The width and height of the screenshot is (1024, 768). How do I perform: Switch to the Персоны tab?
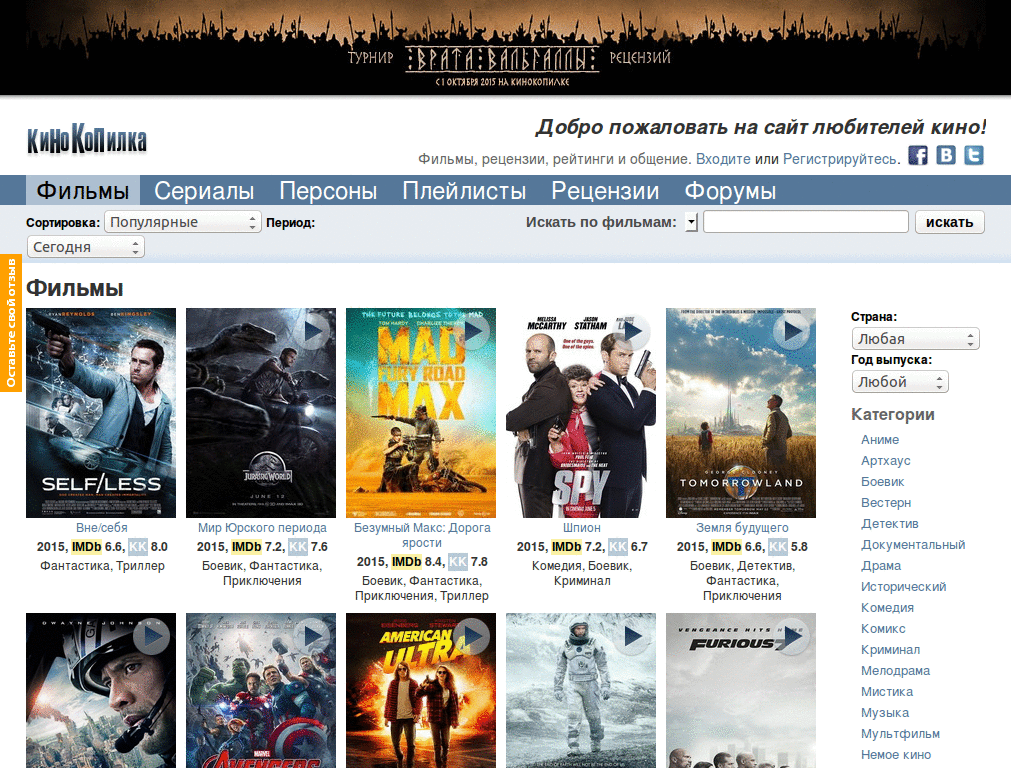pos(328,191)
